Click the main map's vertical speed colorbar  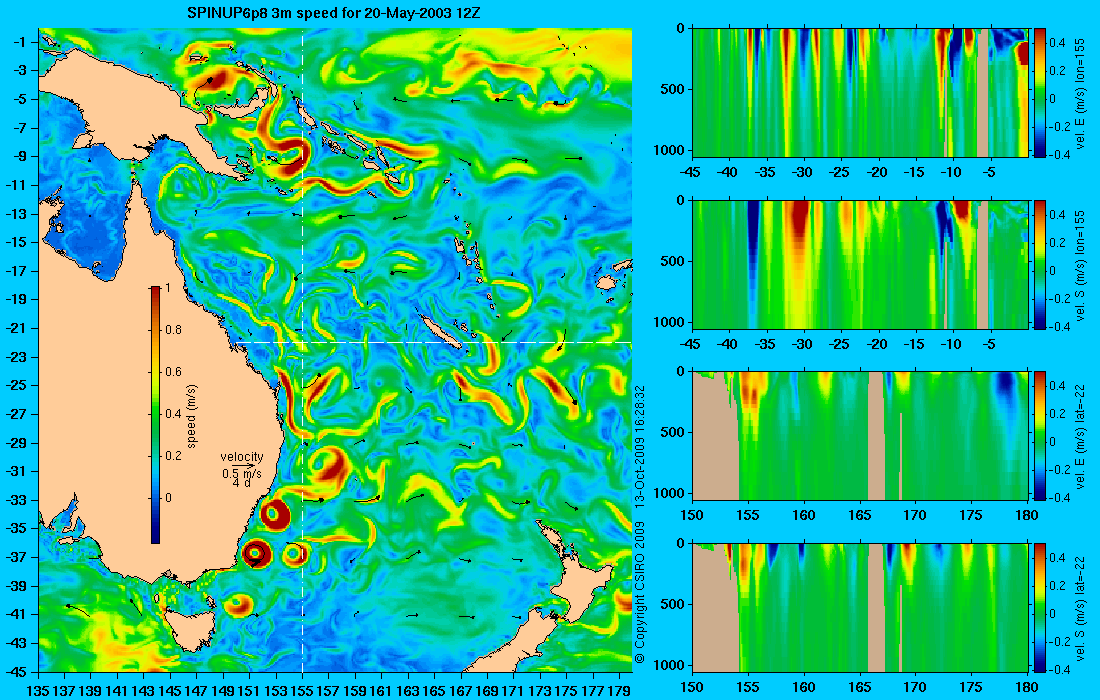pos(155,415)
